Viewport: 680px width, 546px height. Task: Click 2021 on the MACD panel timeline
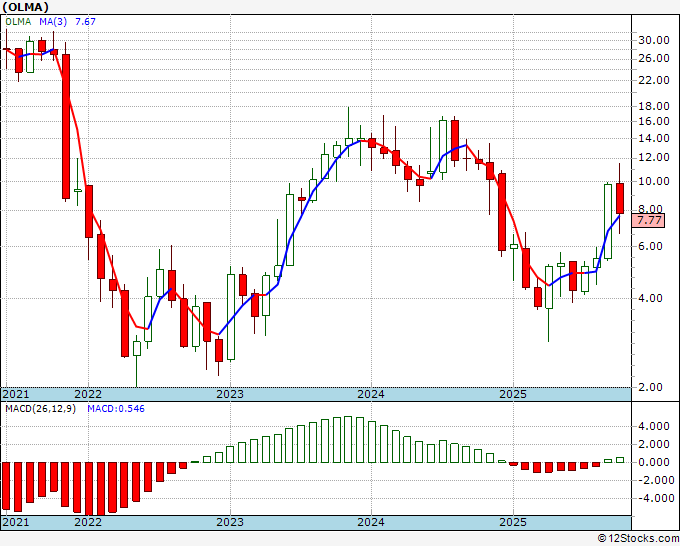point(16,522)
